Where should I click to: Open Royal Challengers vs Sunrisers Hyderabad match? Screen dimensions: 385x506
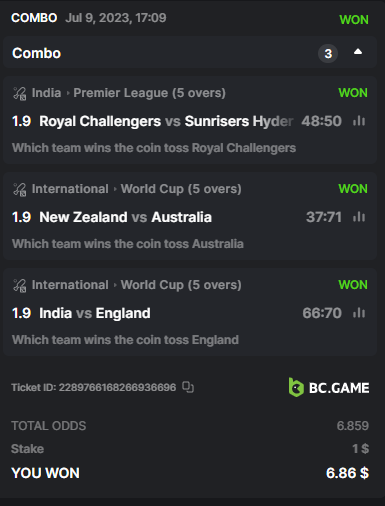[x=166, y=121]
